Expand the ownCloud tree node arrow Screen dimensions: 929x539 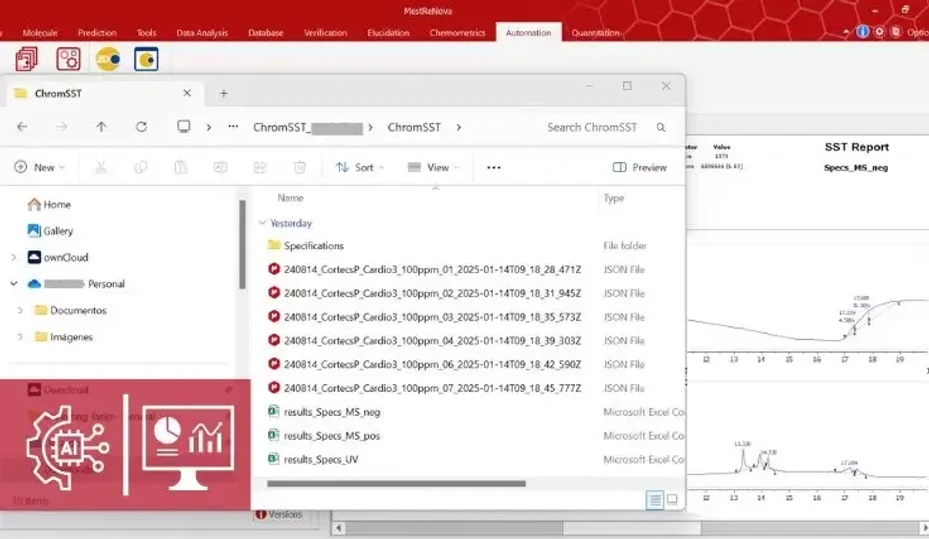(x=14, y=258)
